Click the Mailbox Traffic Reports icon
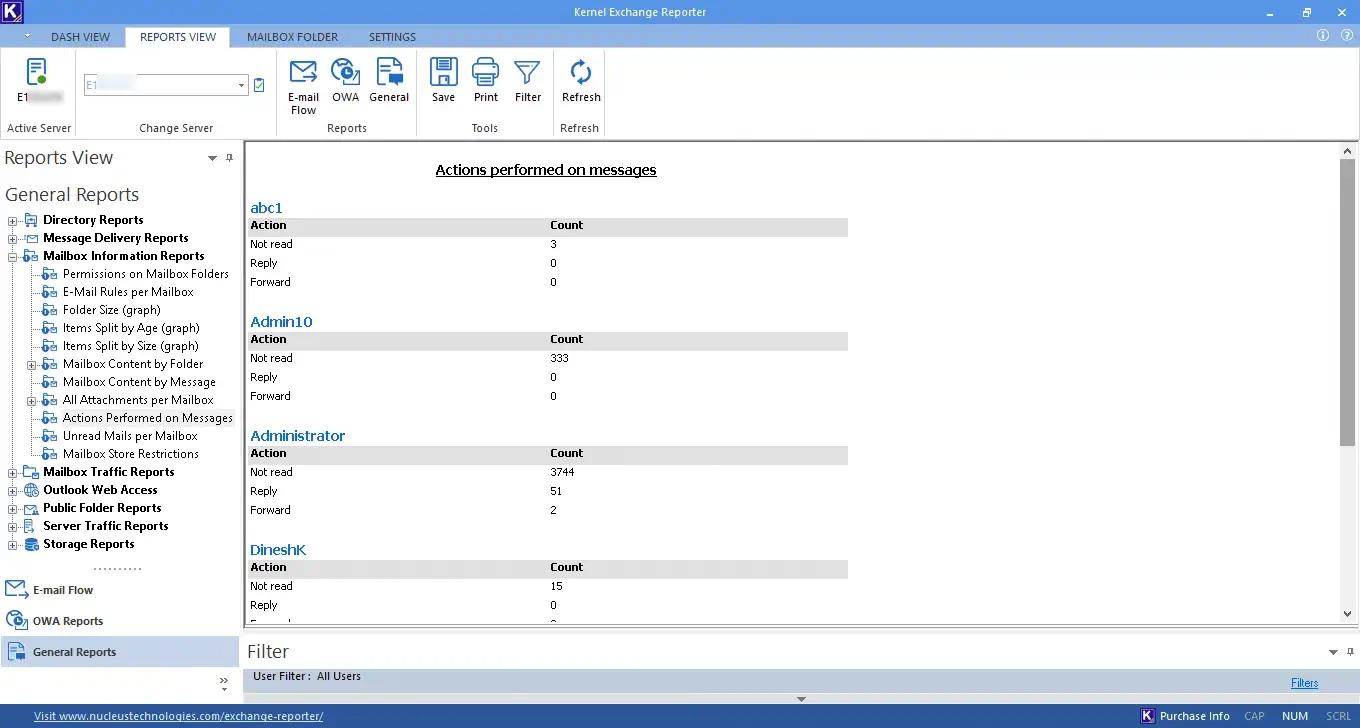1360x728 pixels. pyautogui.click(x=32, y=472)
